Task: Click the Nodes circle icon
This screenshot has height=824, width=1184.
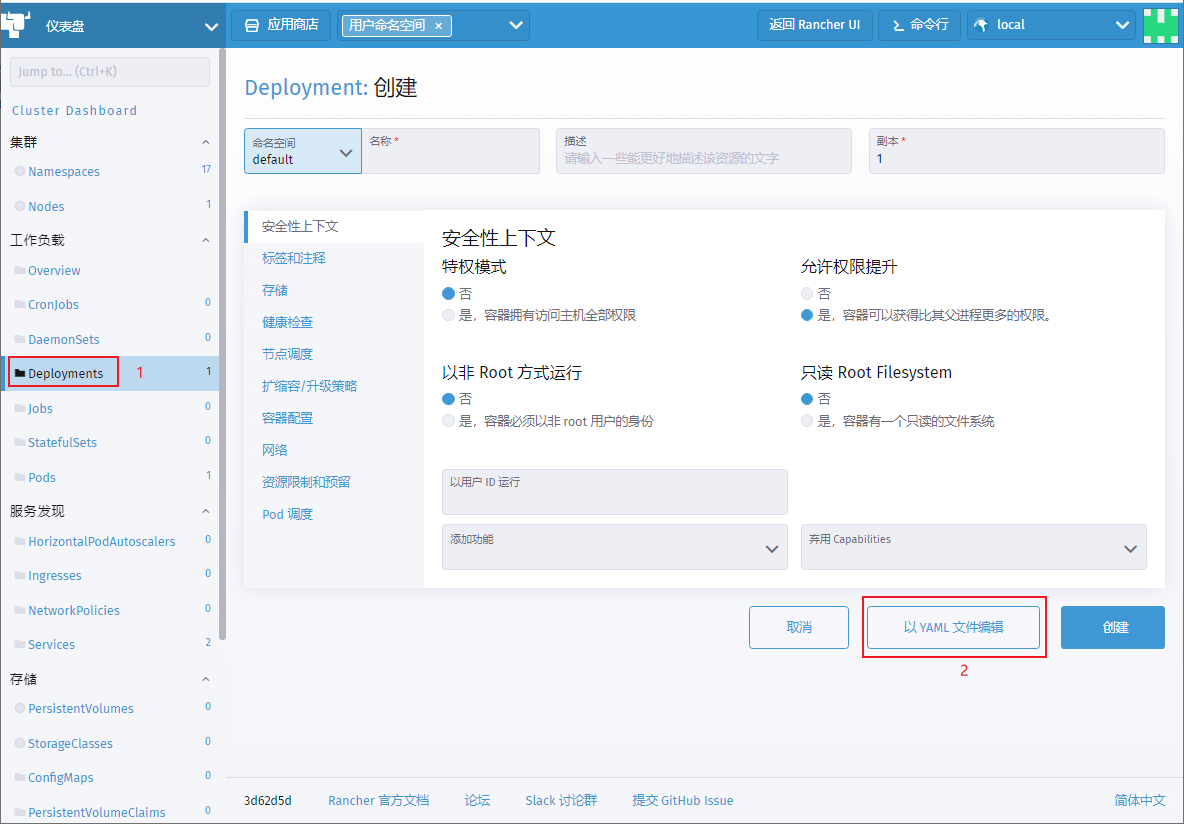Action: [20, 206]
